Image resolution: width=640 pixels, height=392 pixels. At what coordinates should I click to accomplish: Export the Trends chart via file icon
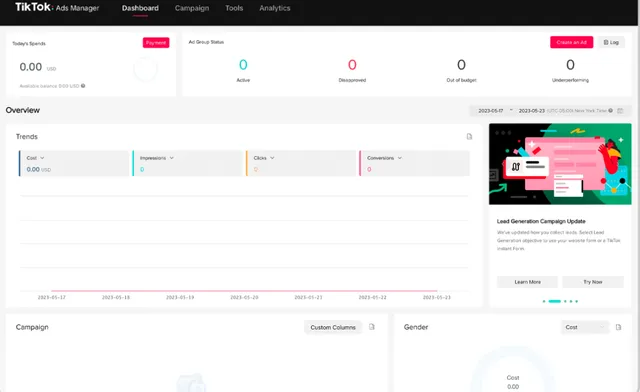pyautogui.click(x=469, y=136)
